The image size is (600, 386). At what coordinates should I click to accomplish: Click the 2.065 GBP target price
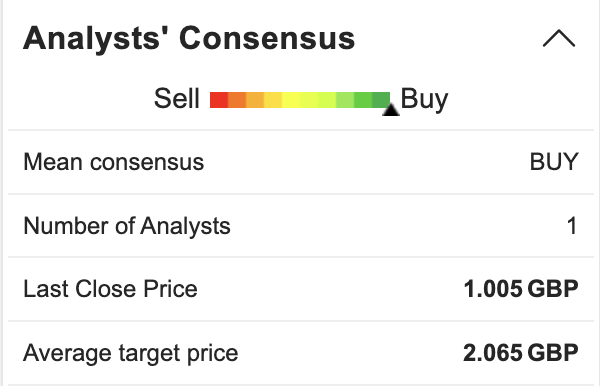click(x=520, y=353)
